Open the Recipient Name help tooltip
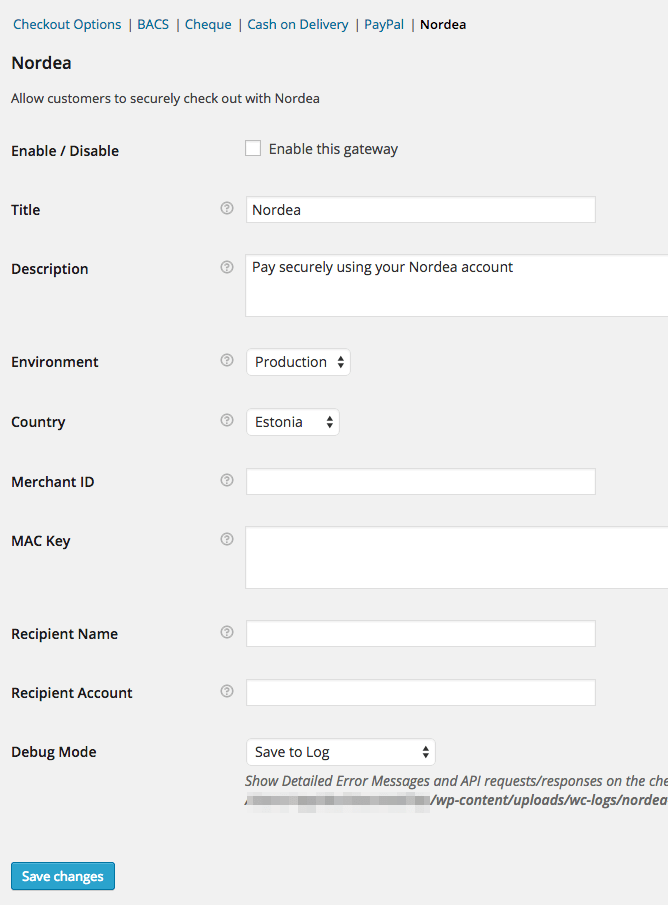The height and width of the screenshot is (905, 668). tap(227, 632)
